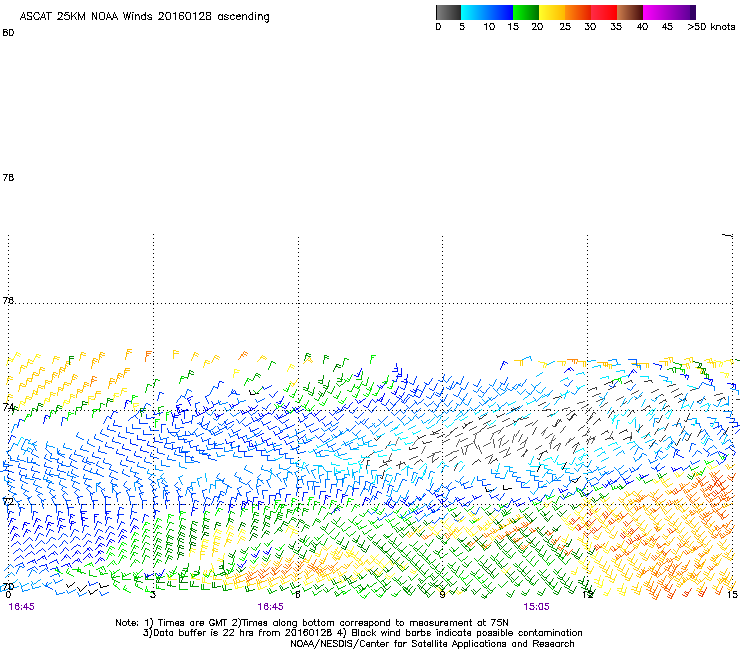Image resolution: width=740 pixels, height=650 pixels.
Task: Select the 12 longitude axis label
Action: click(587, 595)
